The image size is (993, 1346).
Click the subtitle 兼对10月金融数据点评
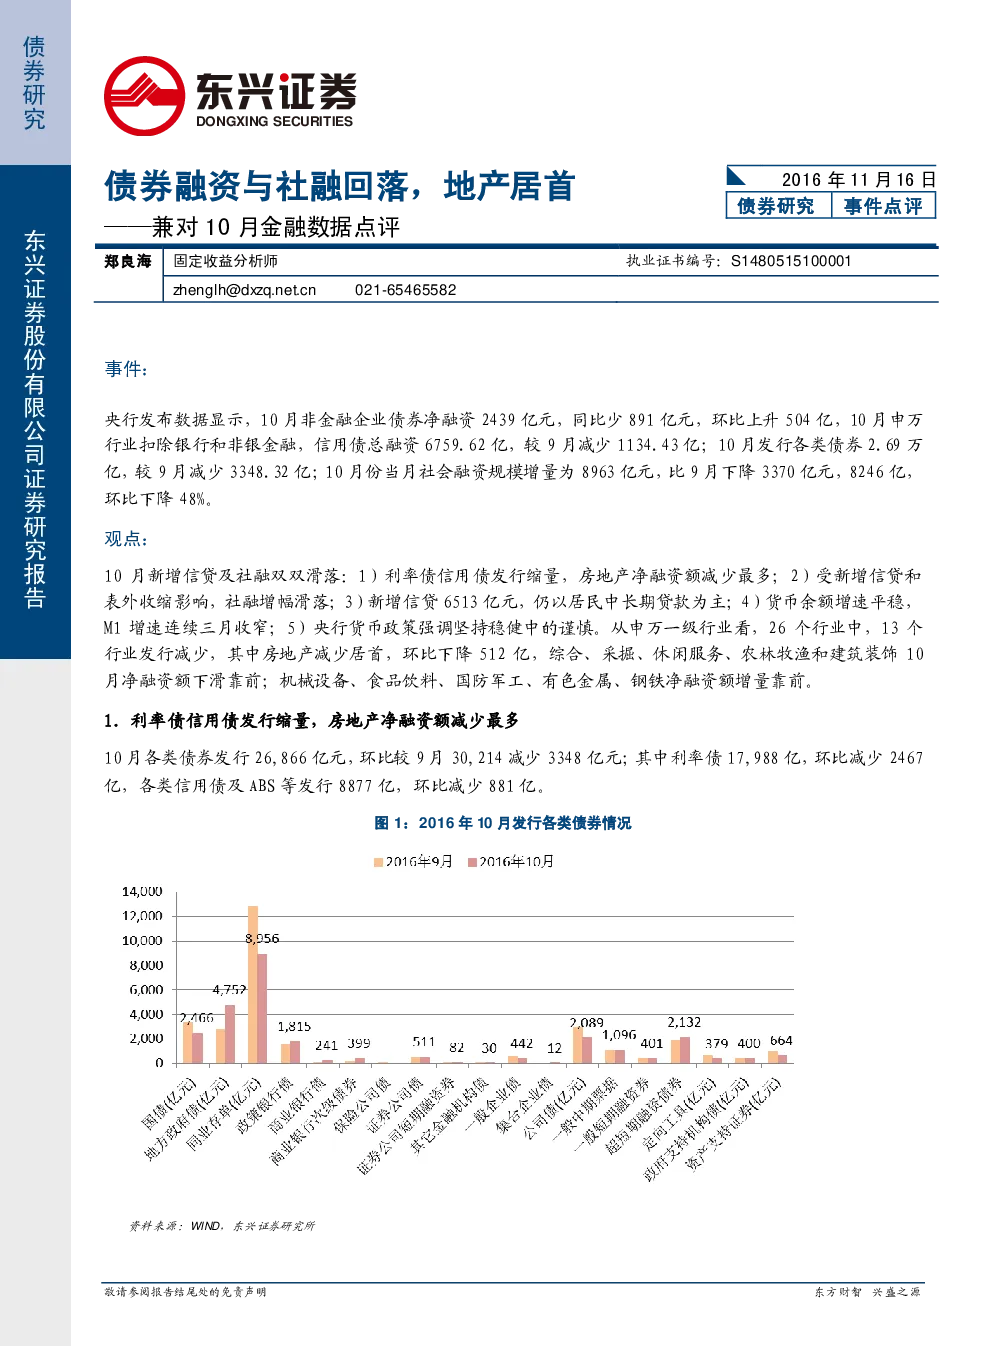click(x=276, y=227)
